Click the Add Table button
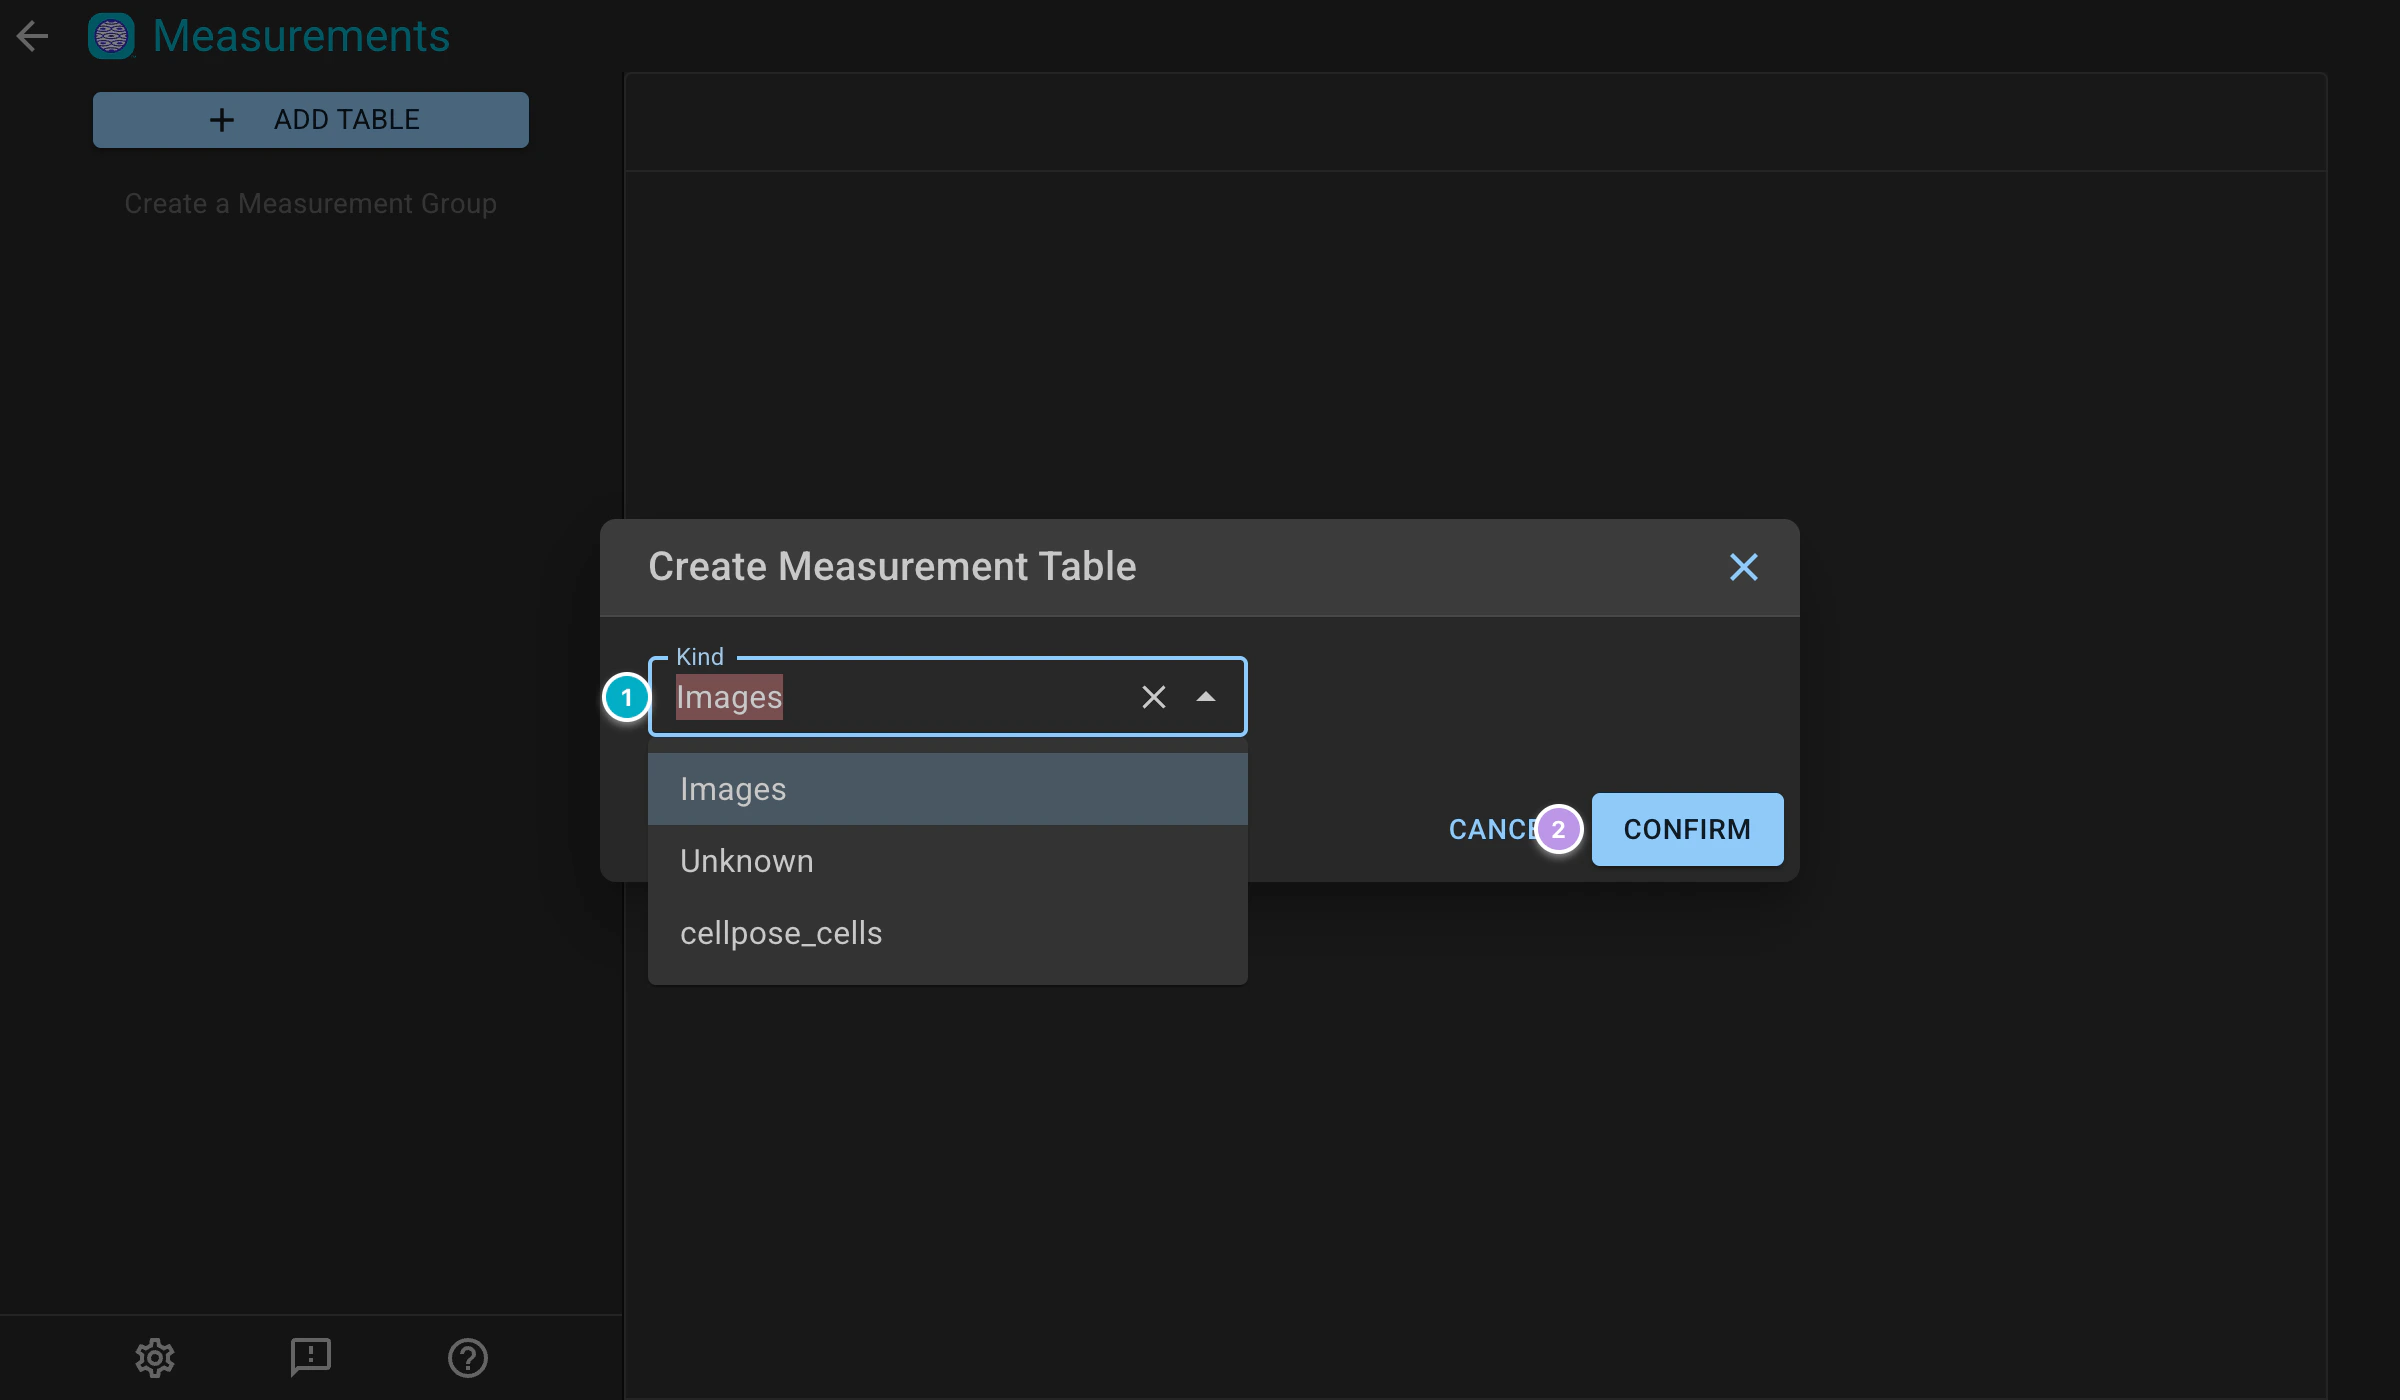This screenshot has width=2400, height=1400. [311, 120]
